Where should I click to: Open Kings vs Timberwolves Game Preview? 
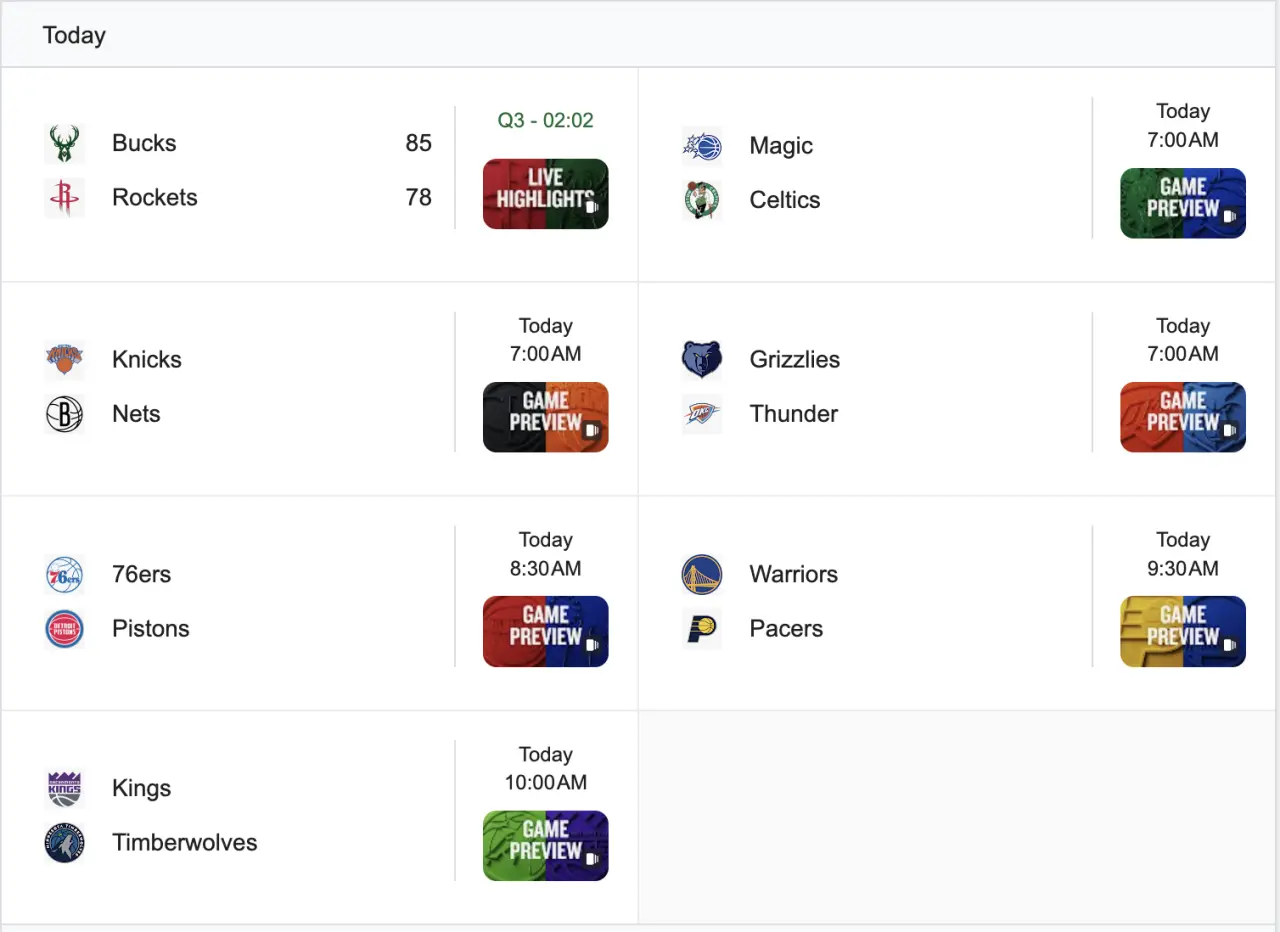545,846
